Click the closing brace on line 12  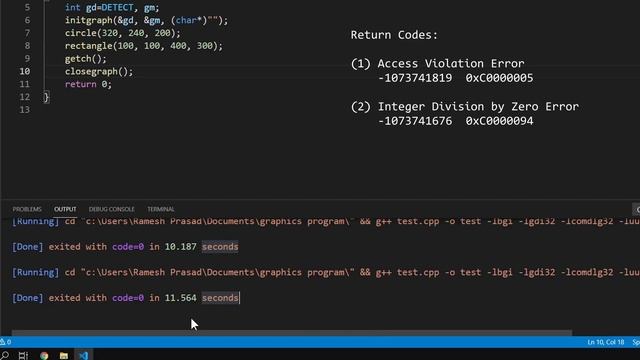click(x=46, y=97)
